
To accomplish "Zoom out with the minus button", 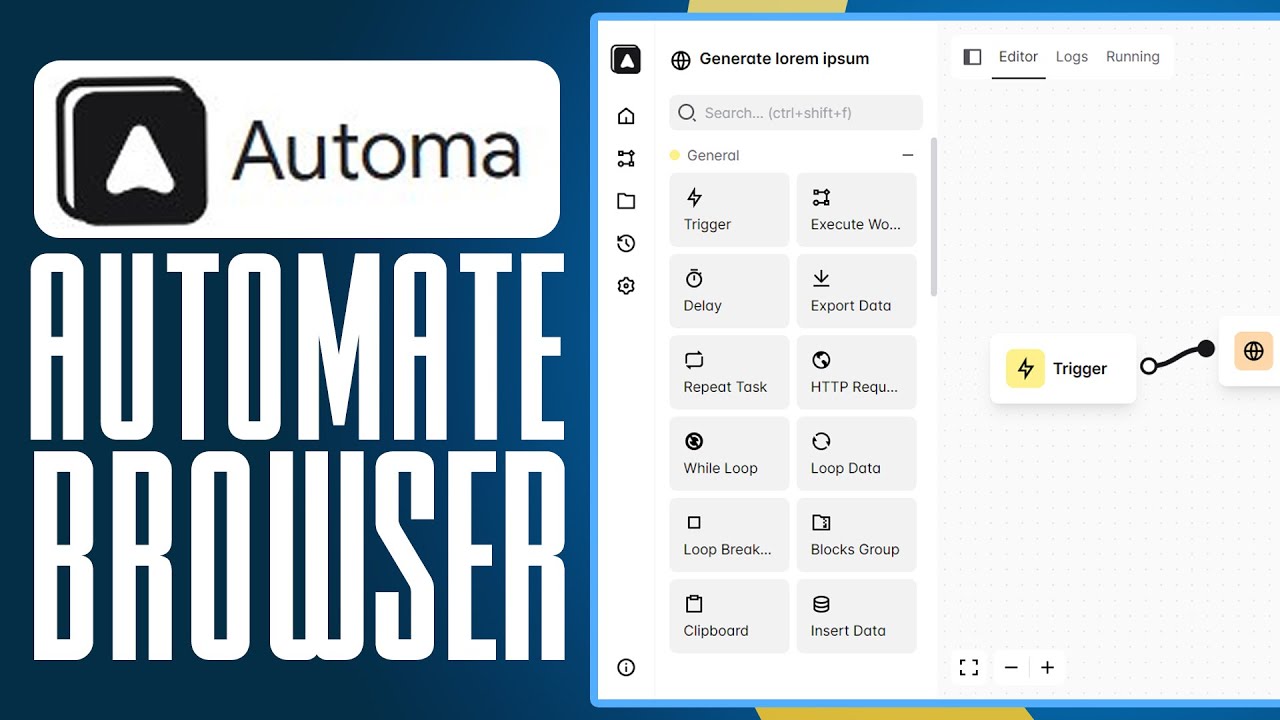I will pyautogui.click(x=1011, y=667).
